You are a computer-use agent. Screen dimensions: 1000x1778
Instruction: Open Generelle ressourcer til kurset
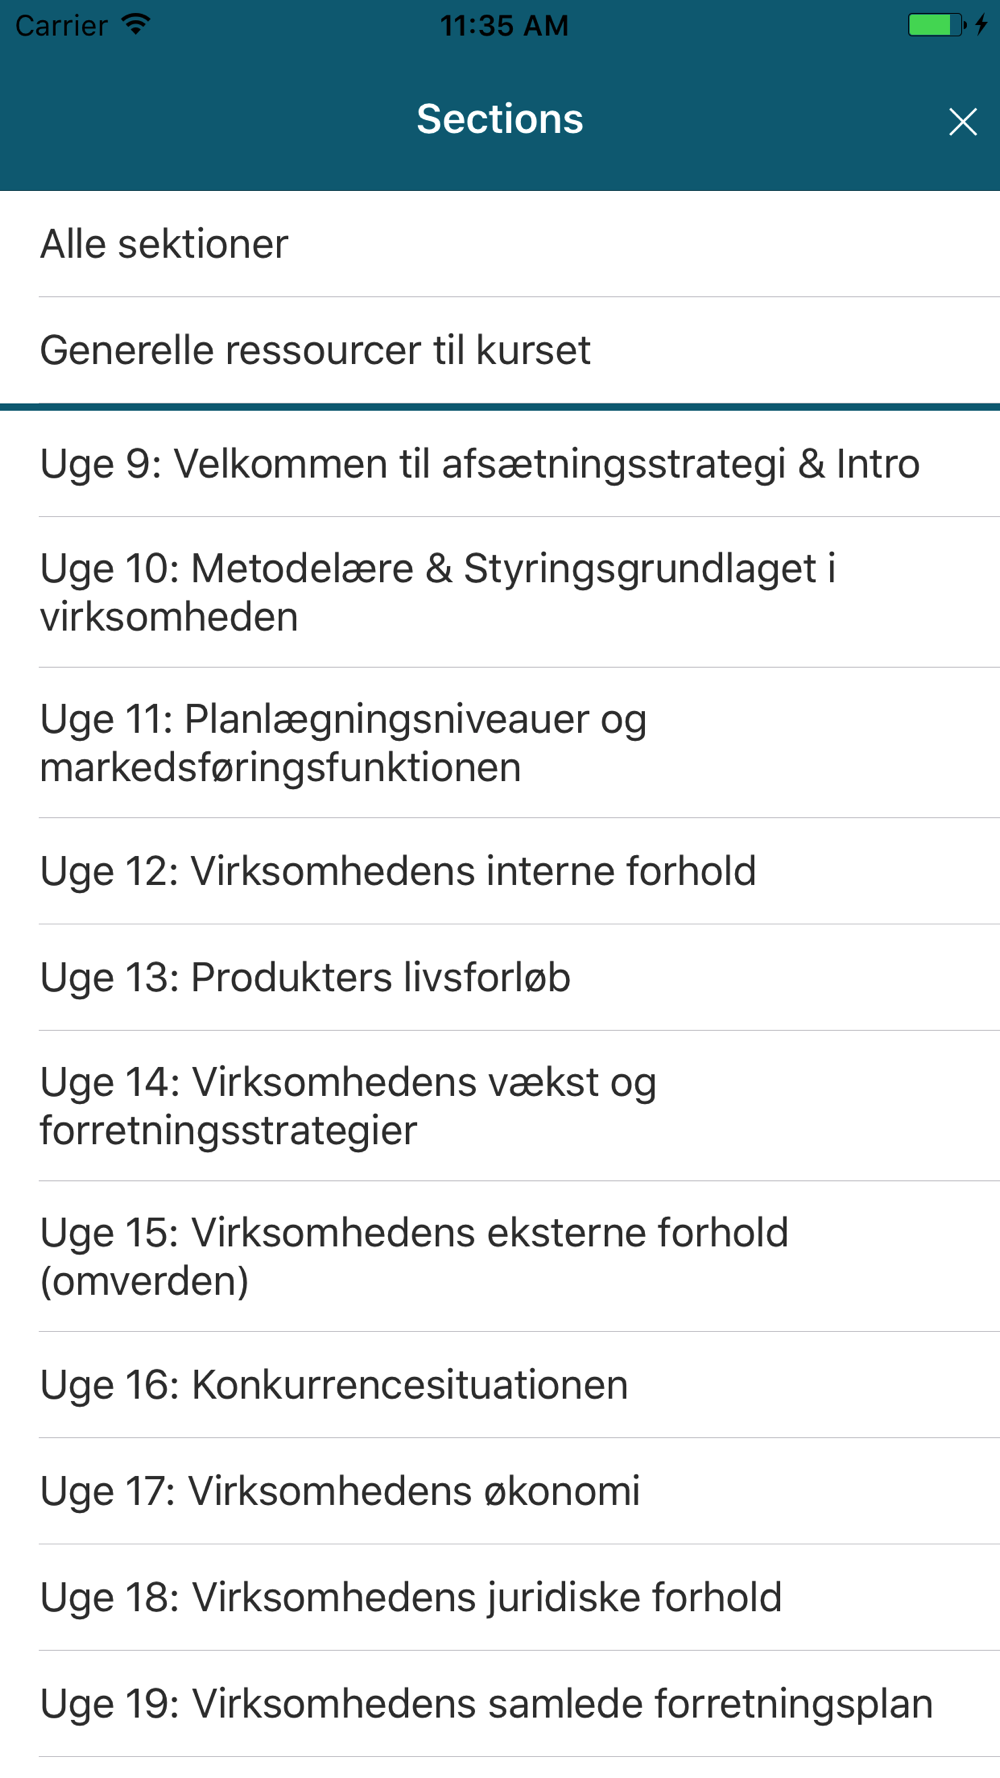tap(500, 350)
